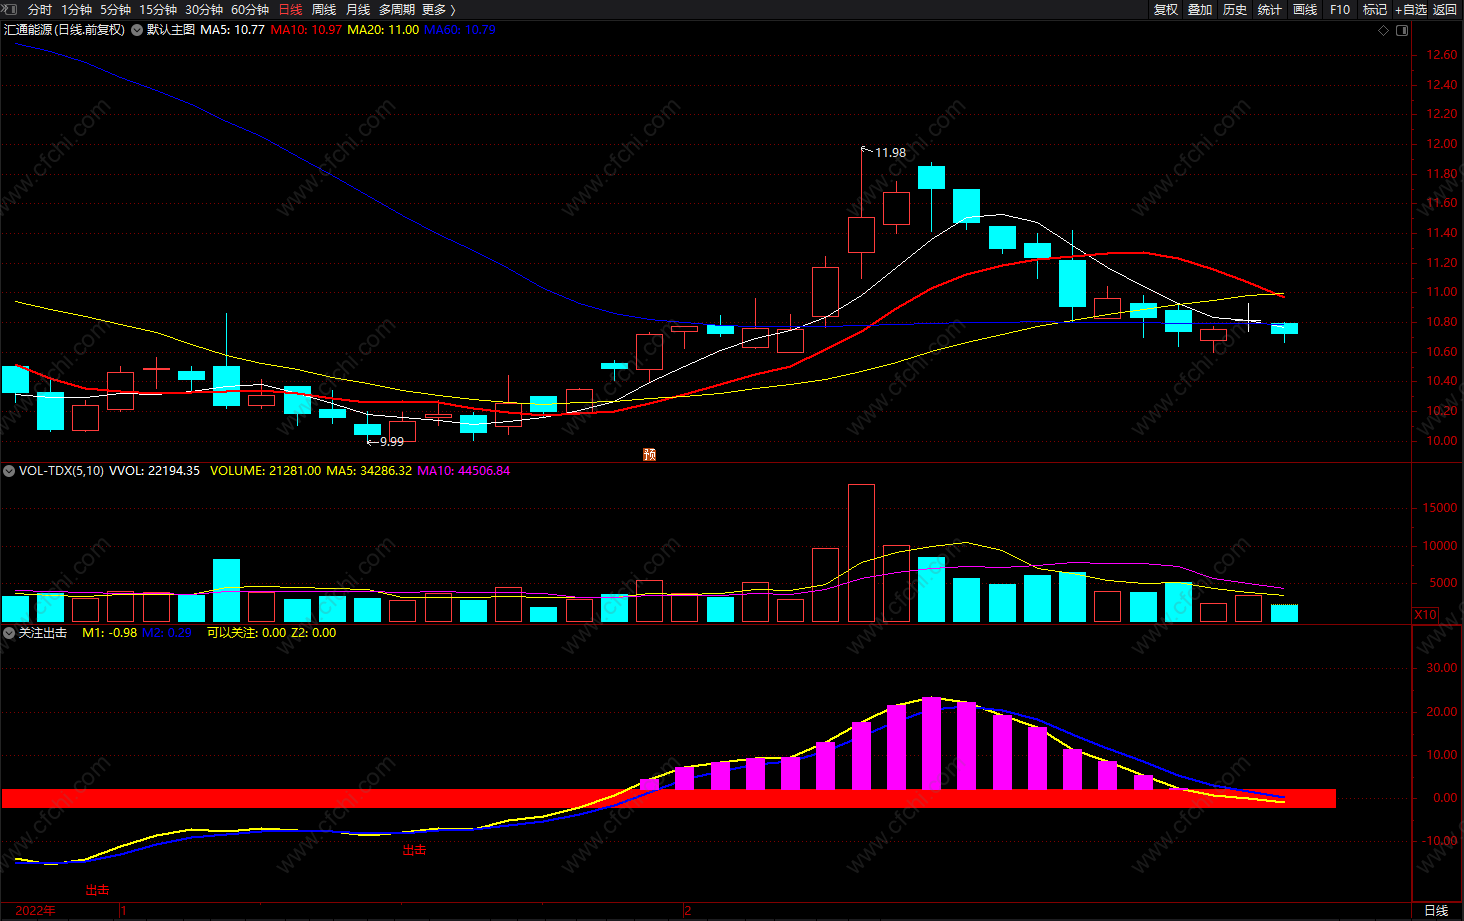Click the MA10: 10.97 red label
The height and width of the screenshot is (921, 1464).
[x=306, y=30]
